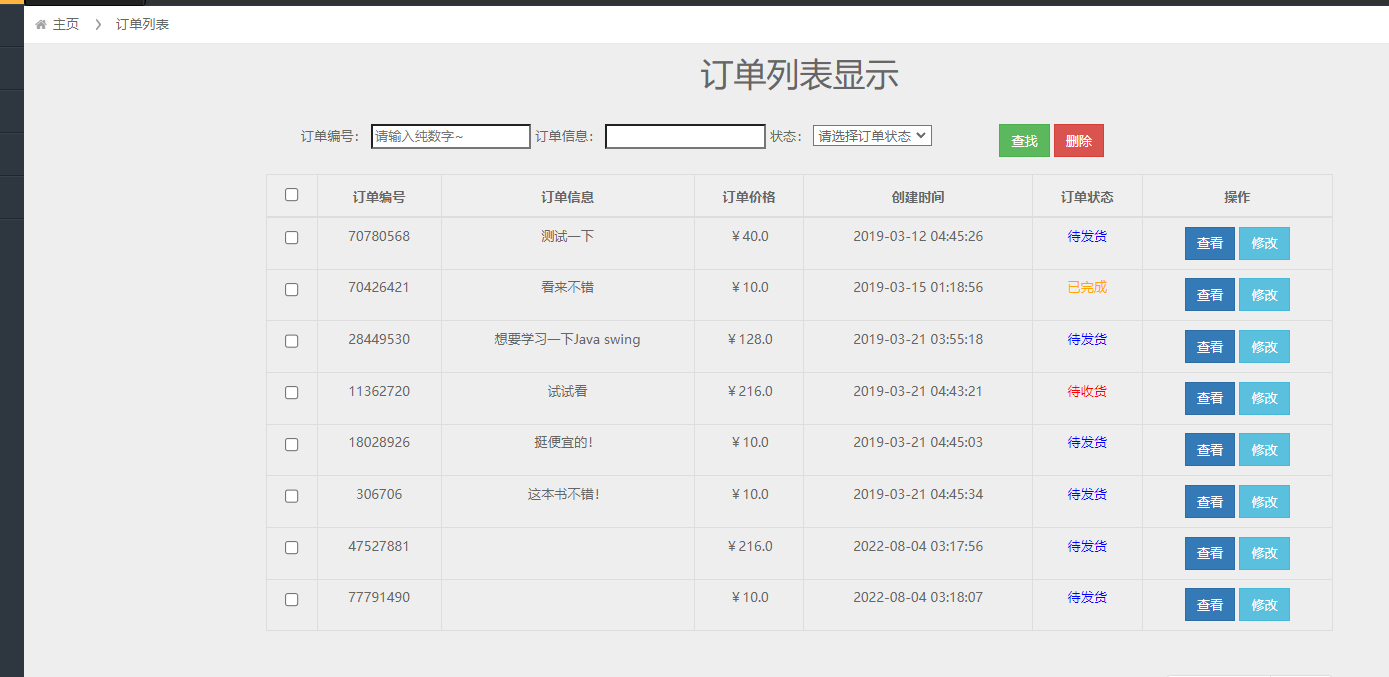Click the red 待收货 status text
This screenshot has width=1389, height=677.
click(1087, 391)
